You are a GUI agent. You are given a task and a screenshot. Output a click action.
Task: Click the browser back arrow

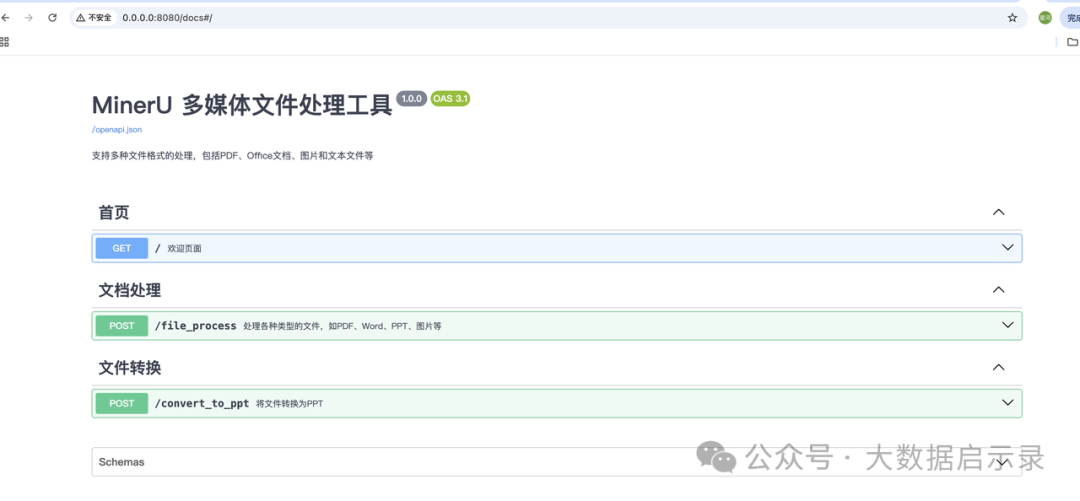coord(5,18)
